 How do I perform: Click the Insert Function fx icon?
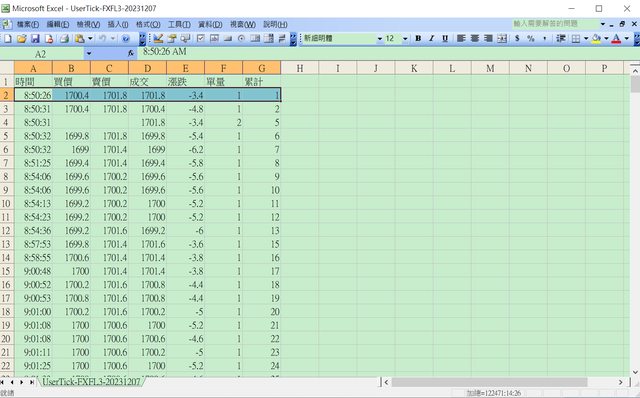(x=131, y=53)
